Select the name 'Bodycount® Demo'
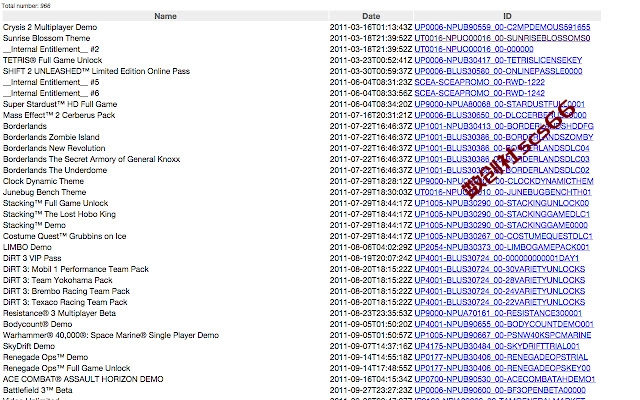This screenshot has width=640, height=400. pos(37,324)
